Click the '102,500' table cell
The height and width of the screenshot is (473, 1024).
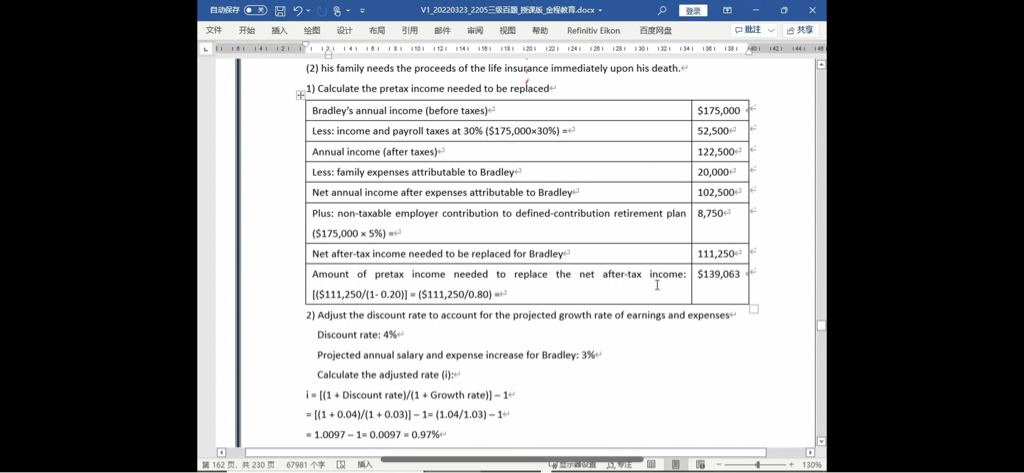click(x=720, y=193)
